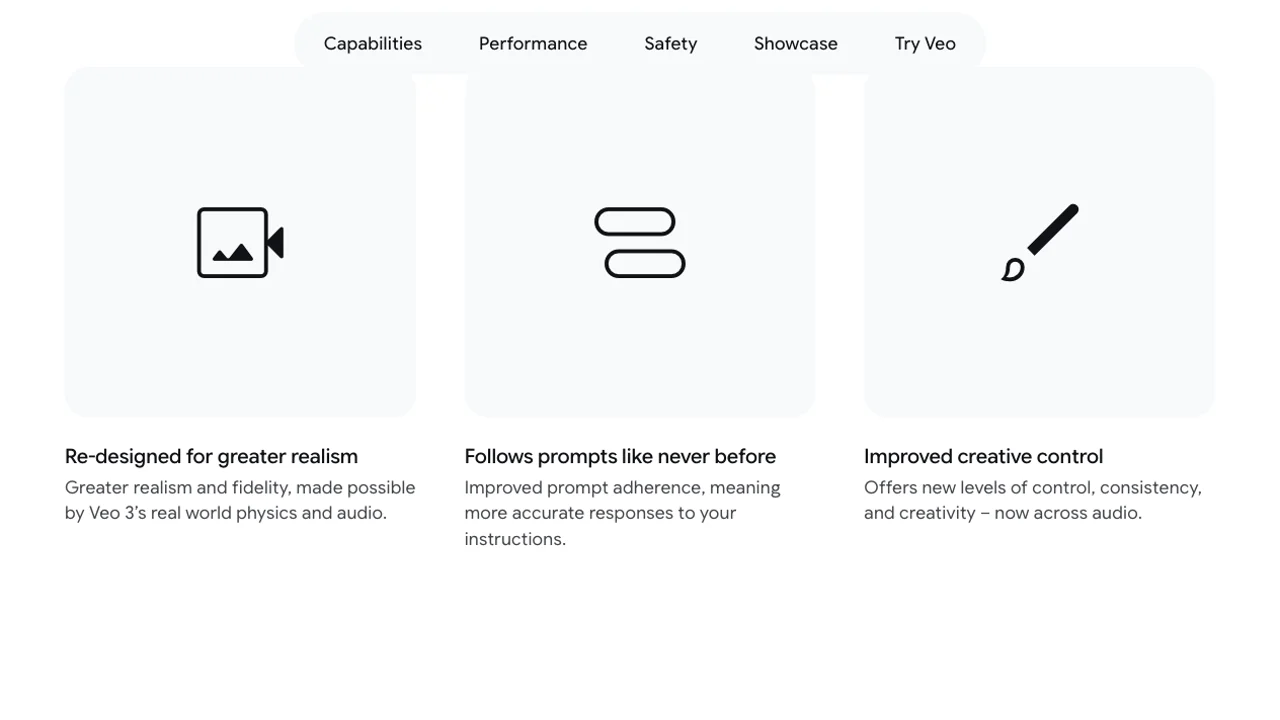Click the video camera image icon

click(240, 243)
